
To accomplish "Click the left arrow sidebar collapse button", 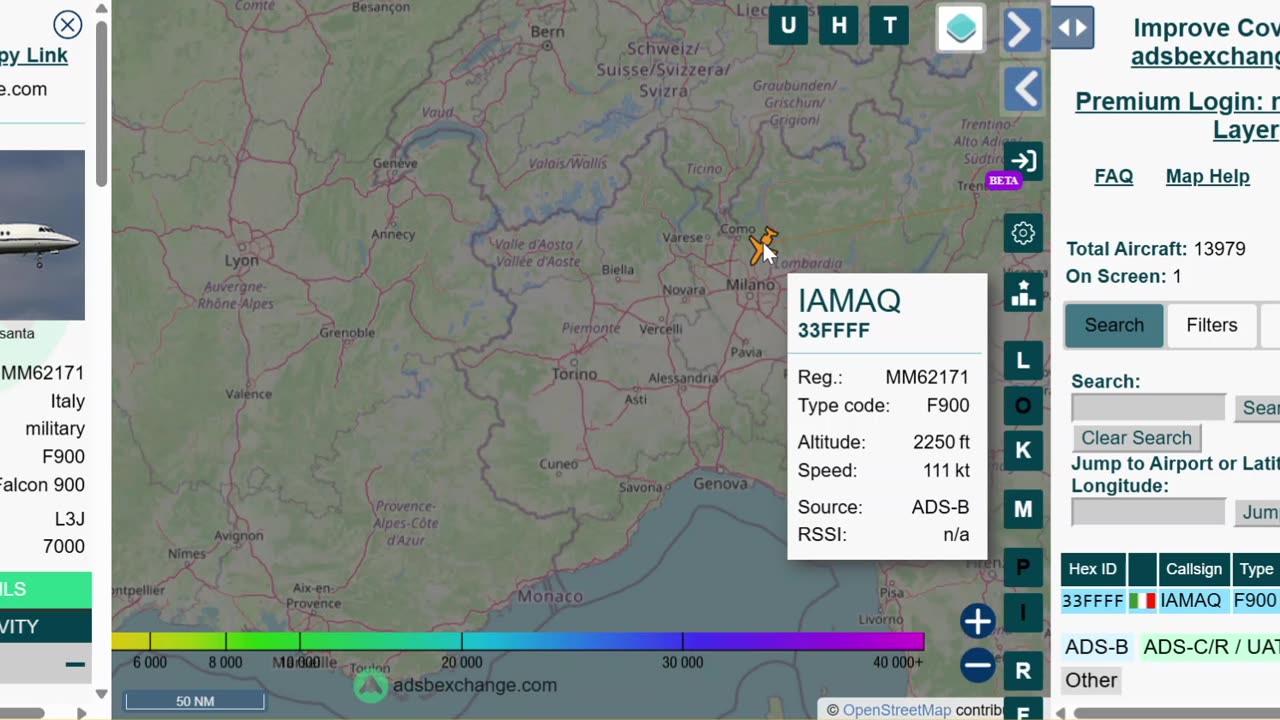I will [1024, 90].
